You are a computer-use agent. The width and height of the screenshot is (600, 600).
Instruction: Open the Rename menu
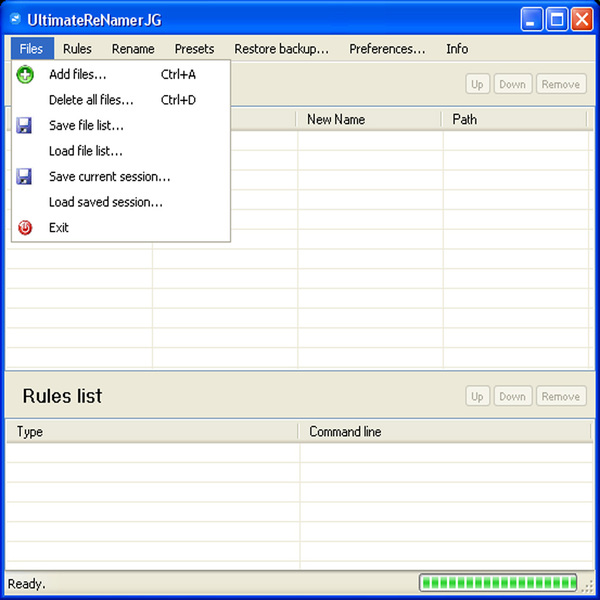tap(133, 49)
